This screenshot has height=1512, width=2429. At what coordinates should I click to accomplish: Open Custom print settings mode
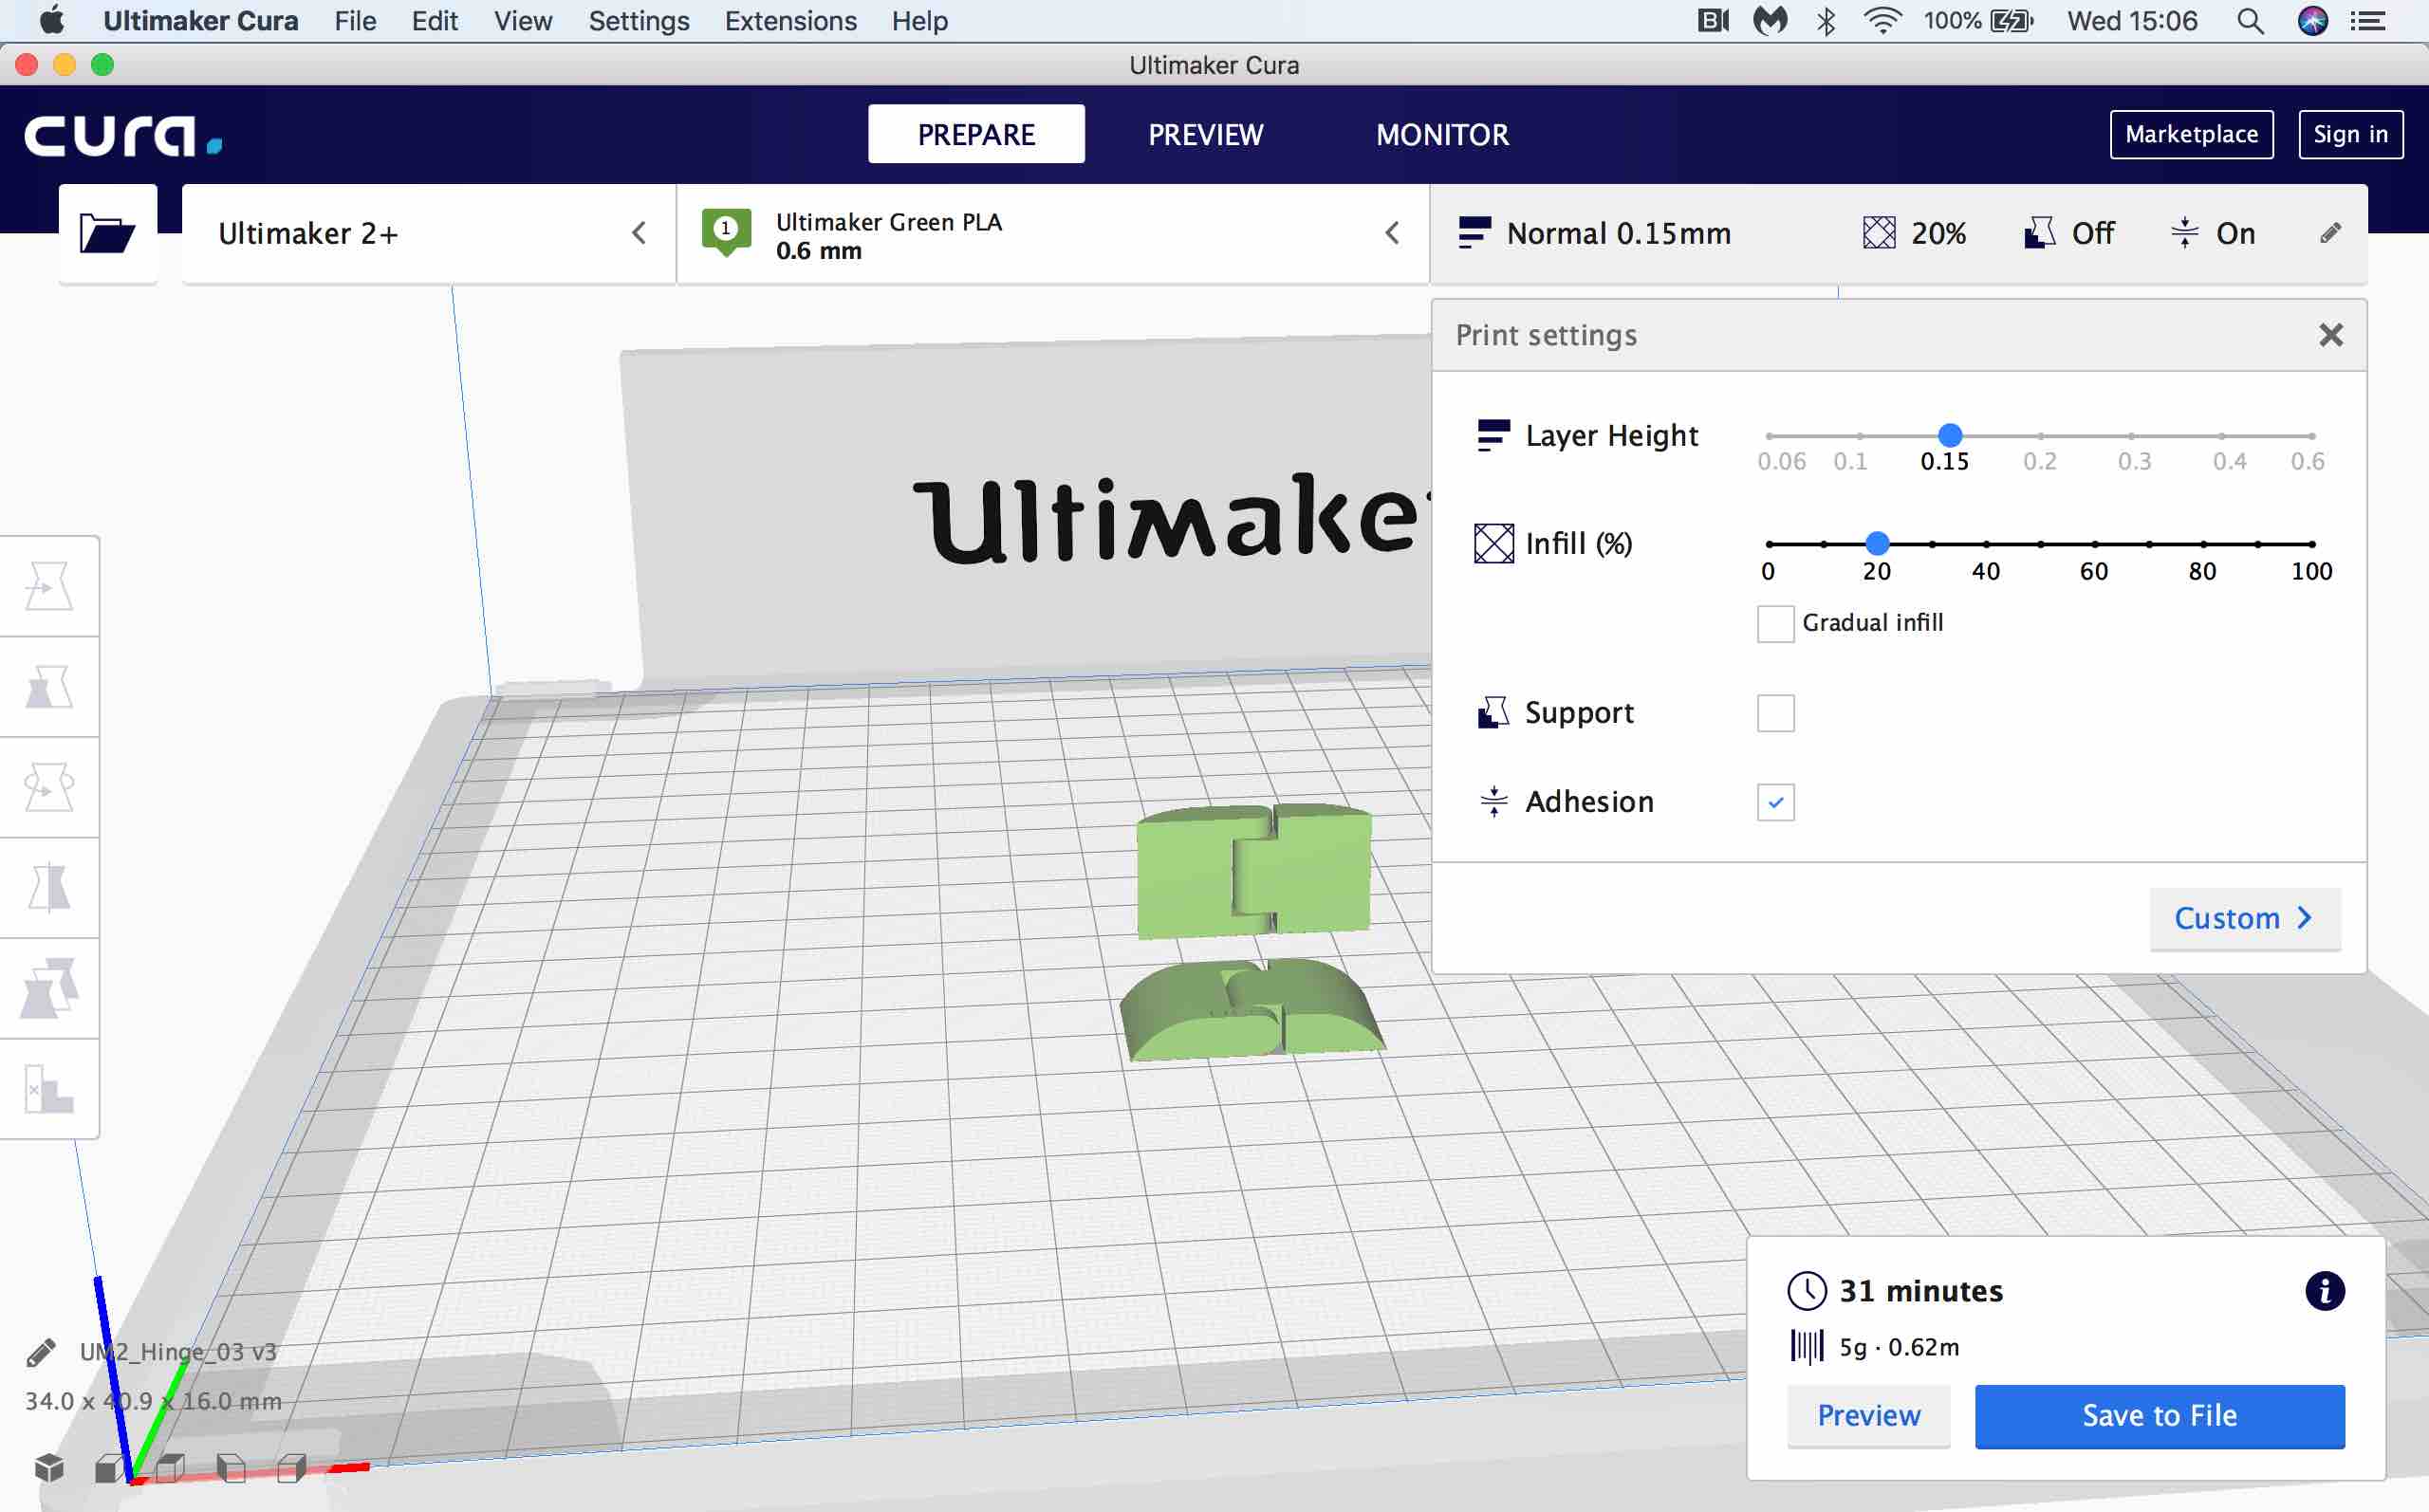(x=2244, y=918)
